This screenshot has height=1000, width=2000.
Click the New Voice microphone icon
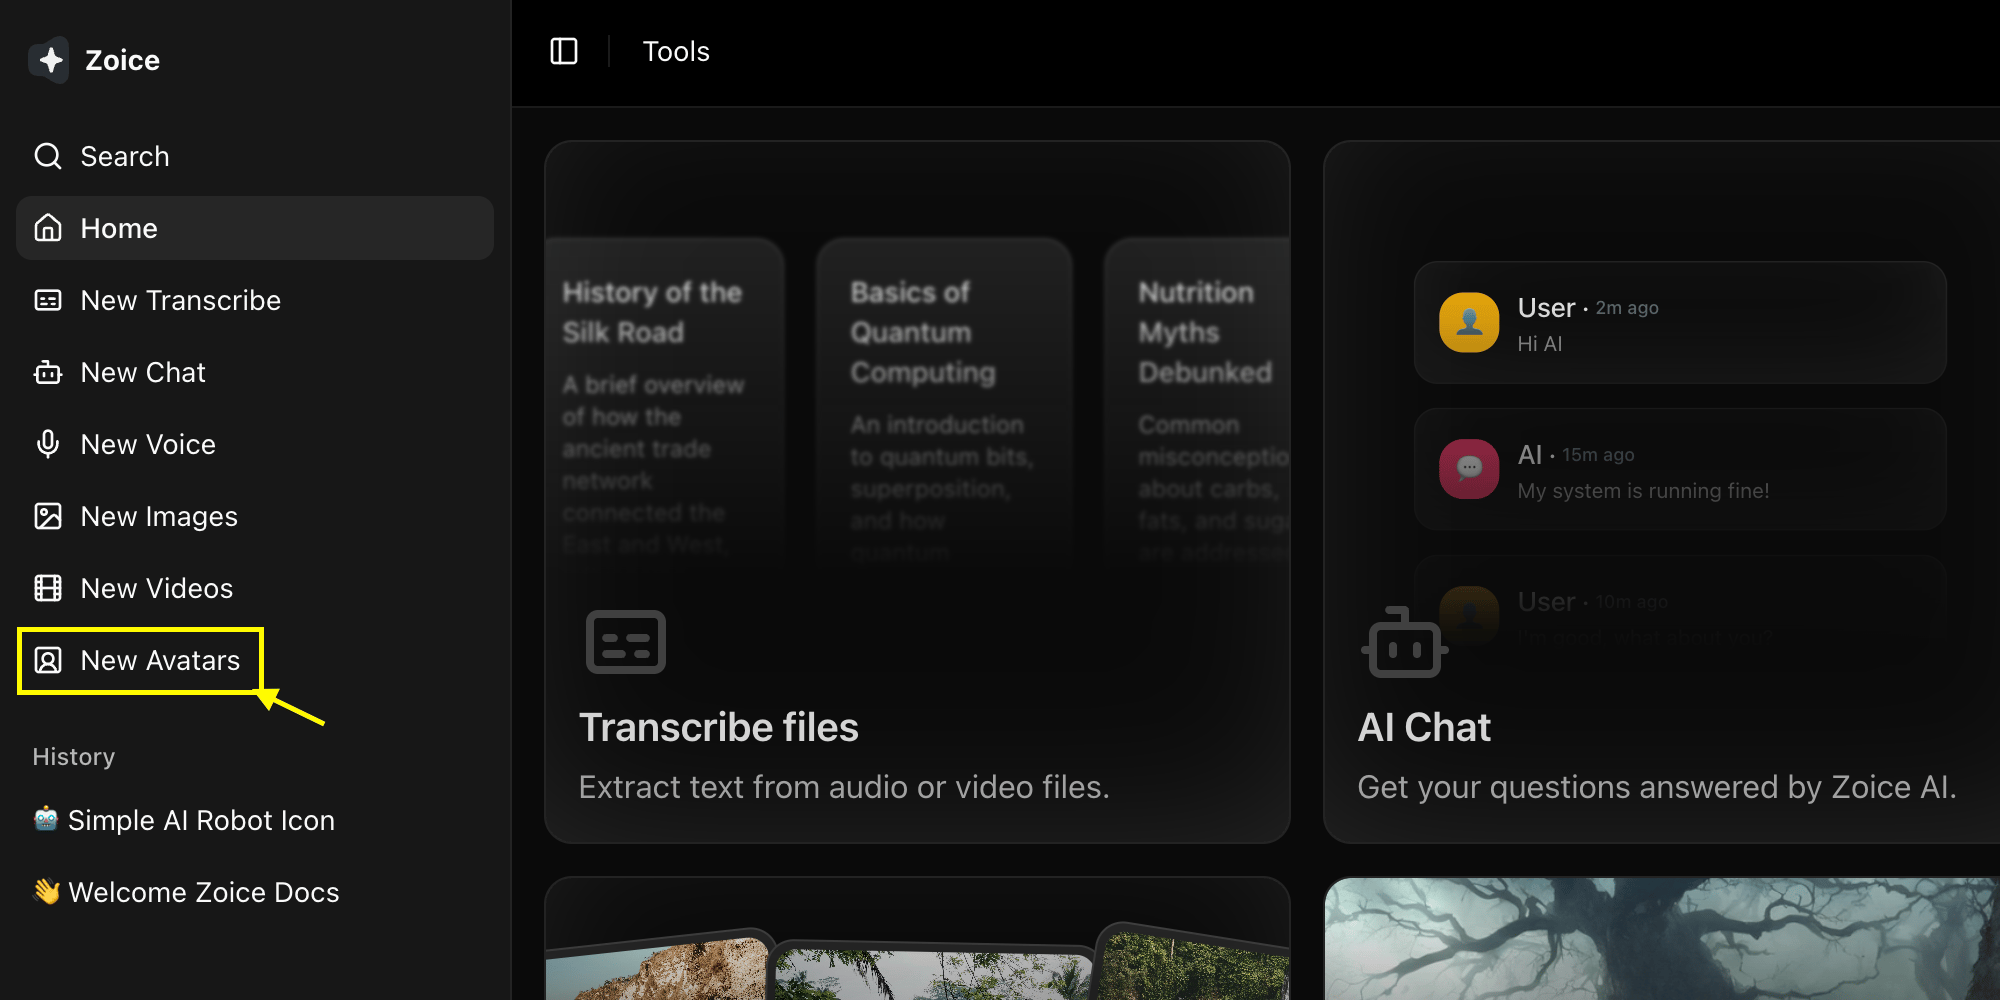[x=48, y=444]
